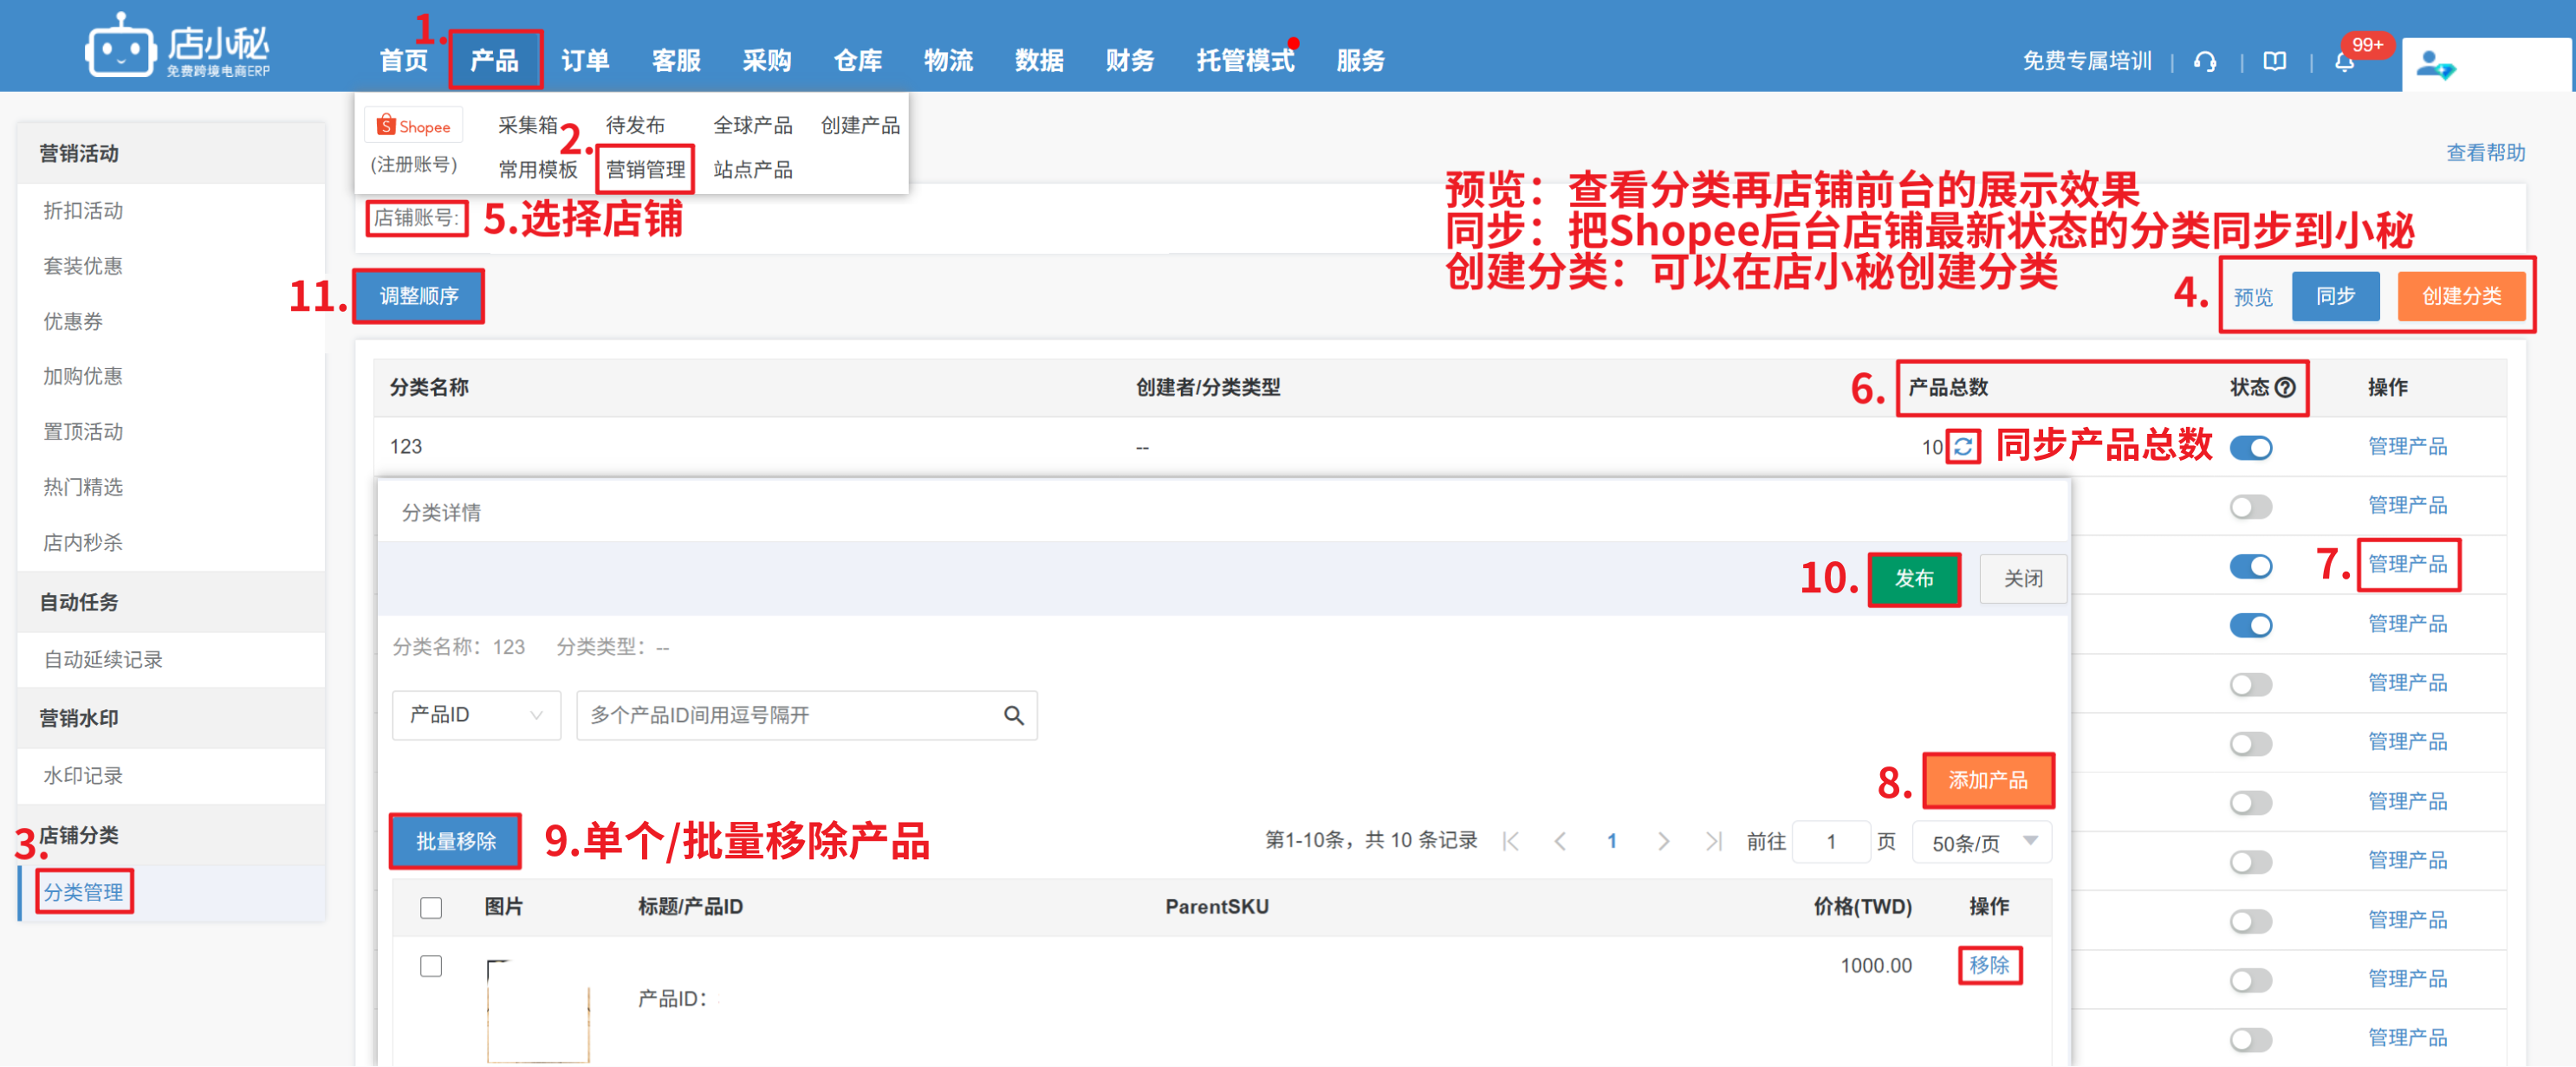2576x1067 pixels.
Task: Check the first product row checkbox
Action: click(x=431, y=966)
